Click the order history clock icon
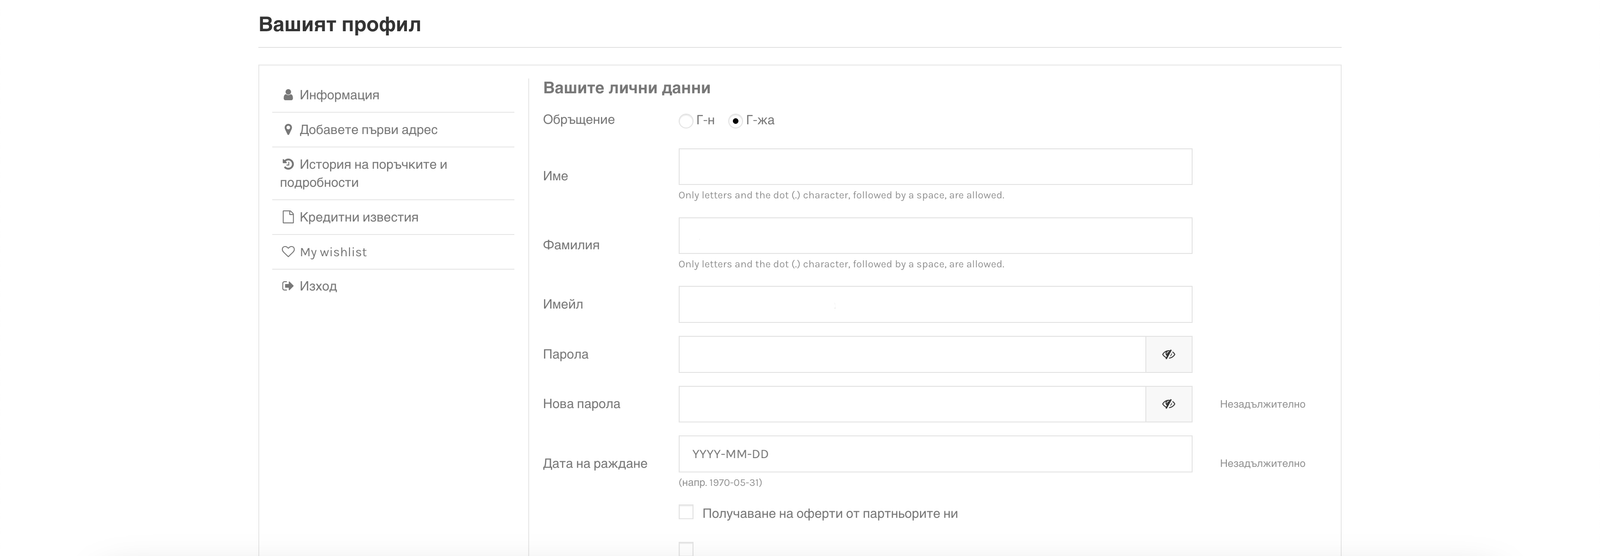 click(288, 164)
